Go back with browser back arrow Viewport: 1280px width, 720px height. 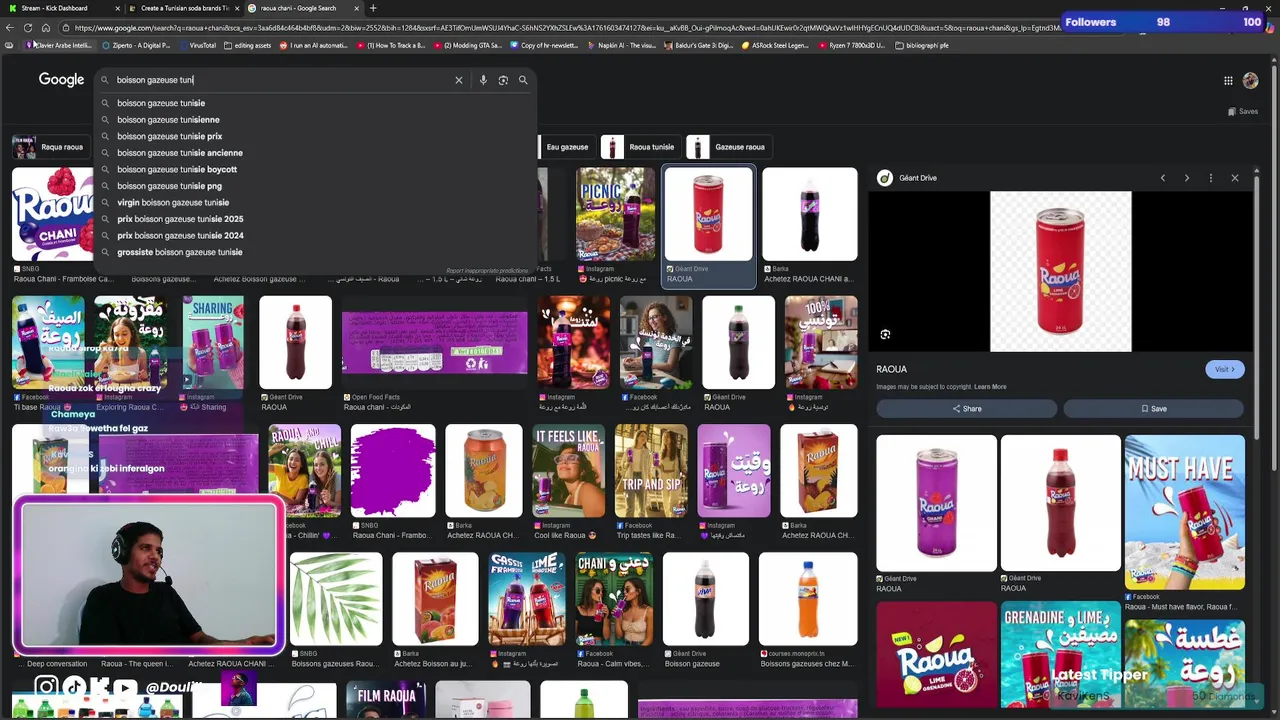pyautogui.click(x=9, y=28)
